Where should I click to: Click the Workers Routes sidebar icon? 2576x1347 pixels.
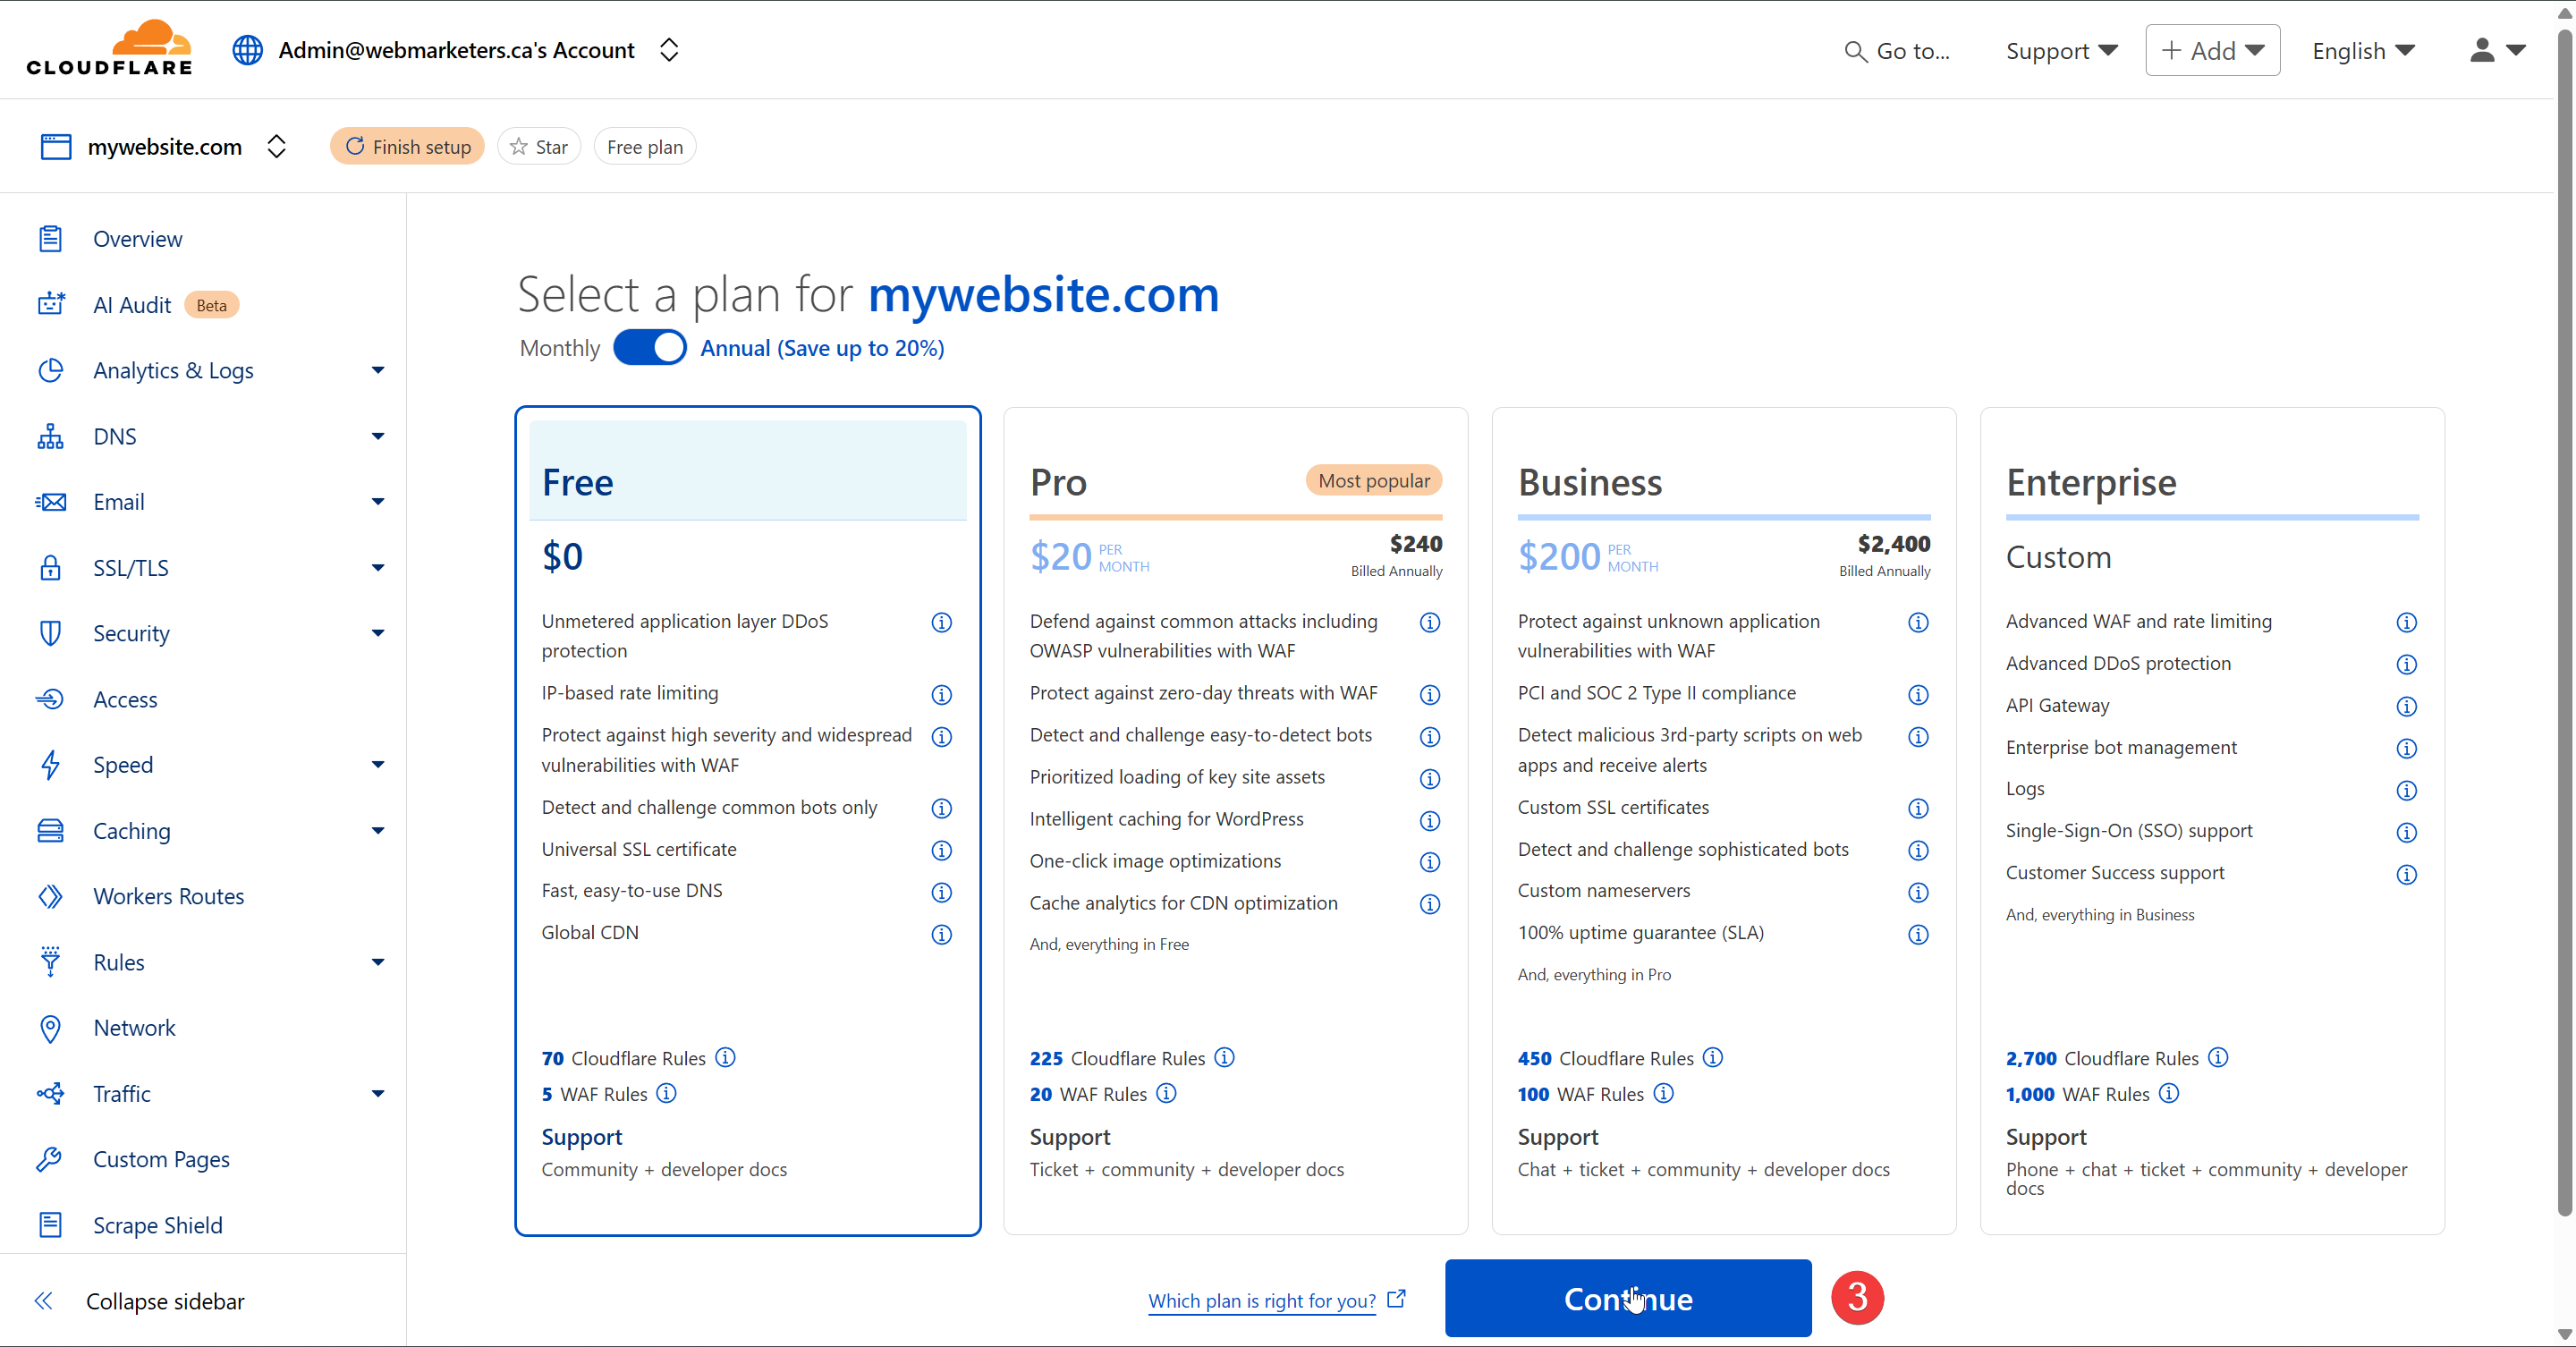tap(50, 896)
